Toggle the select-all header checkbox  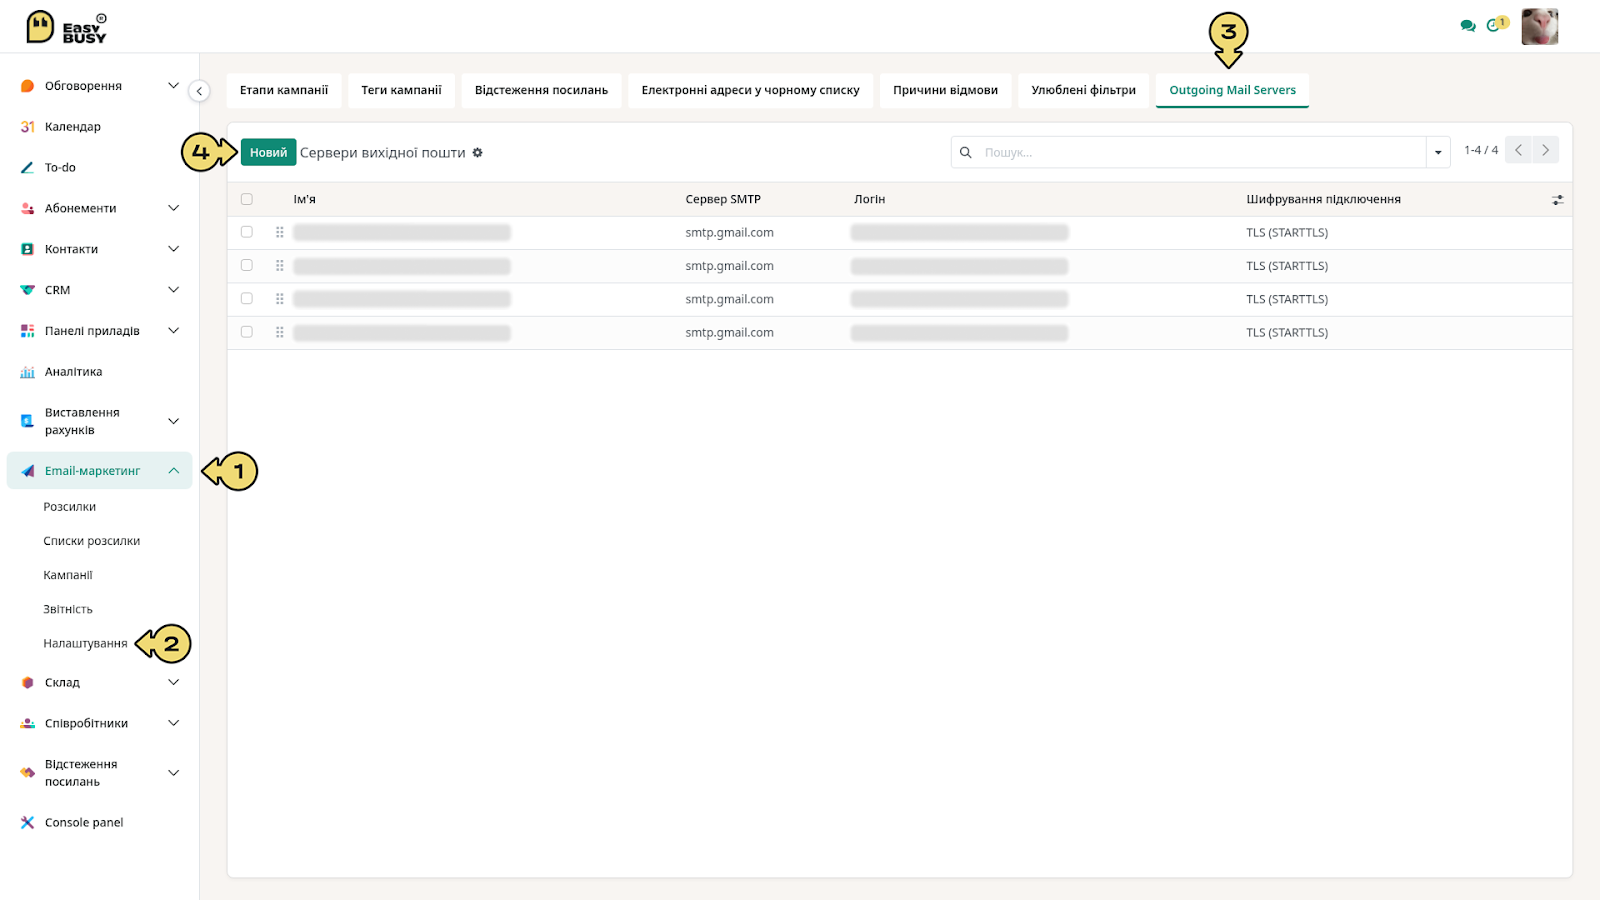[247, 199]
